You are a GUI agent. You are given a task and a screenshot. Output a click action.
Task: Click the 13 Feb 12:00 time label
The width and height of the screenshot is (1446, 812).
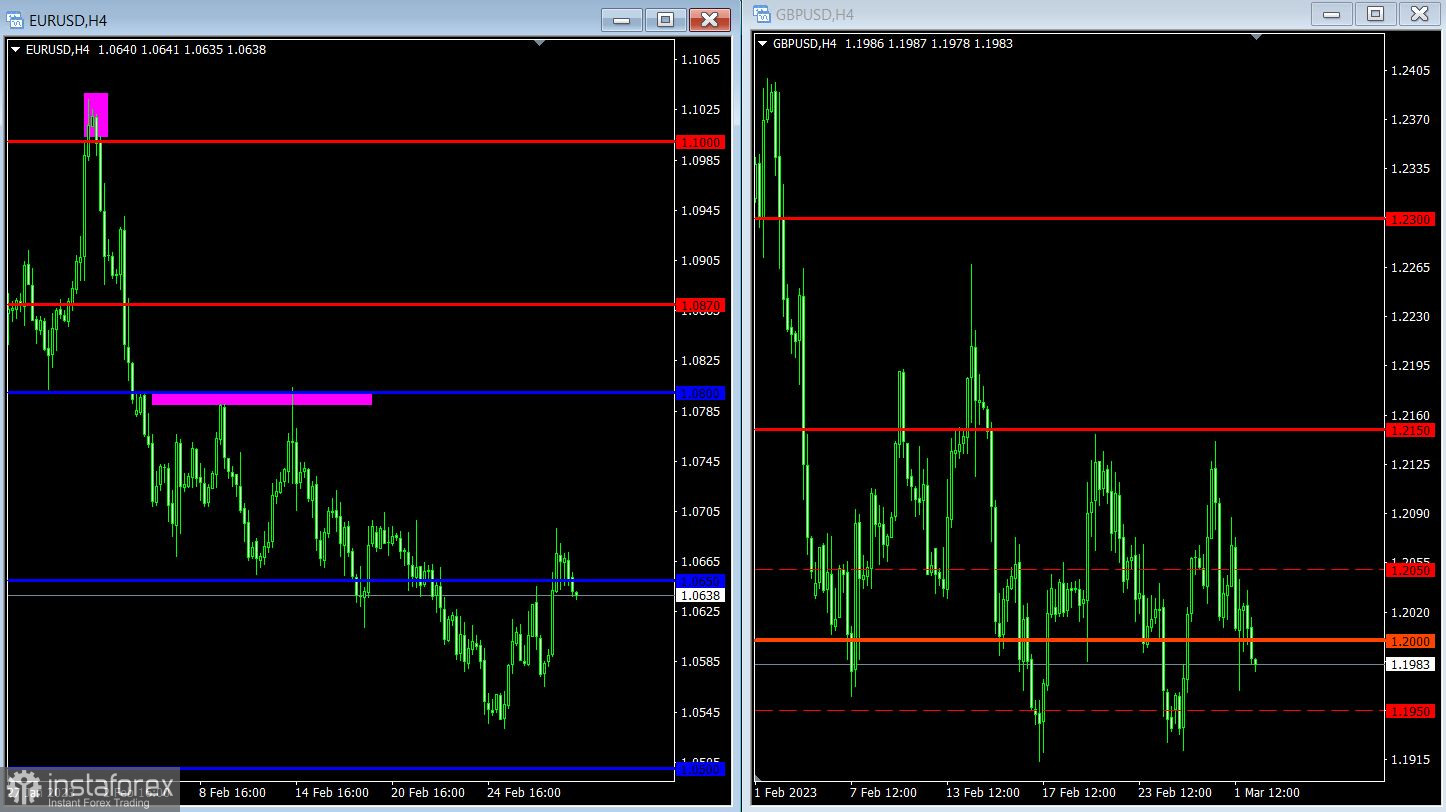(x=982, y=793)
